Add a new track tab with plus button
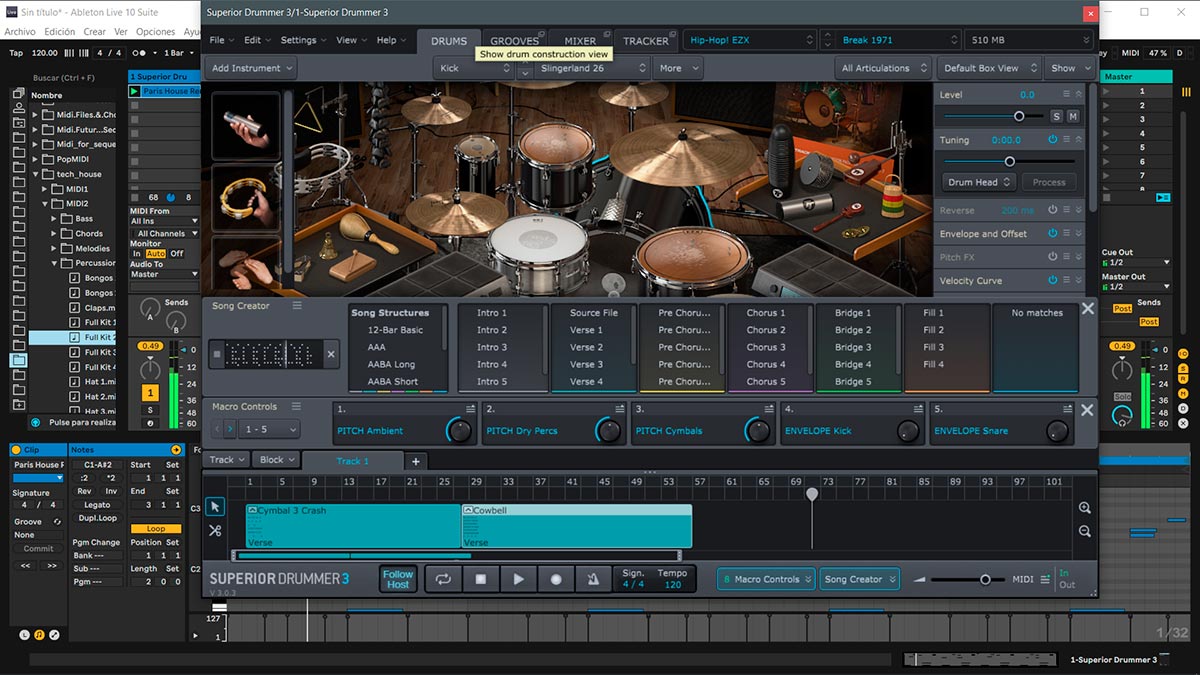The width and height of the screenshot is (1200, 675). 416,461
